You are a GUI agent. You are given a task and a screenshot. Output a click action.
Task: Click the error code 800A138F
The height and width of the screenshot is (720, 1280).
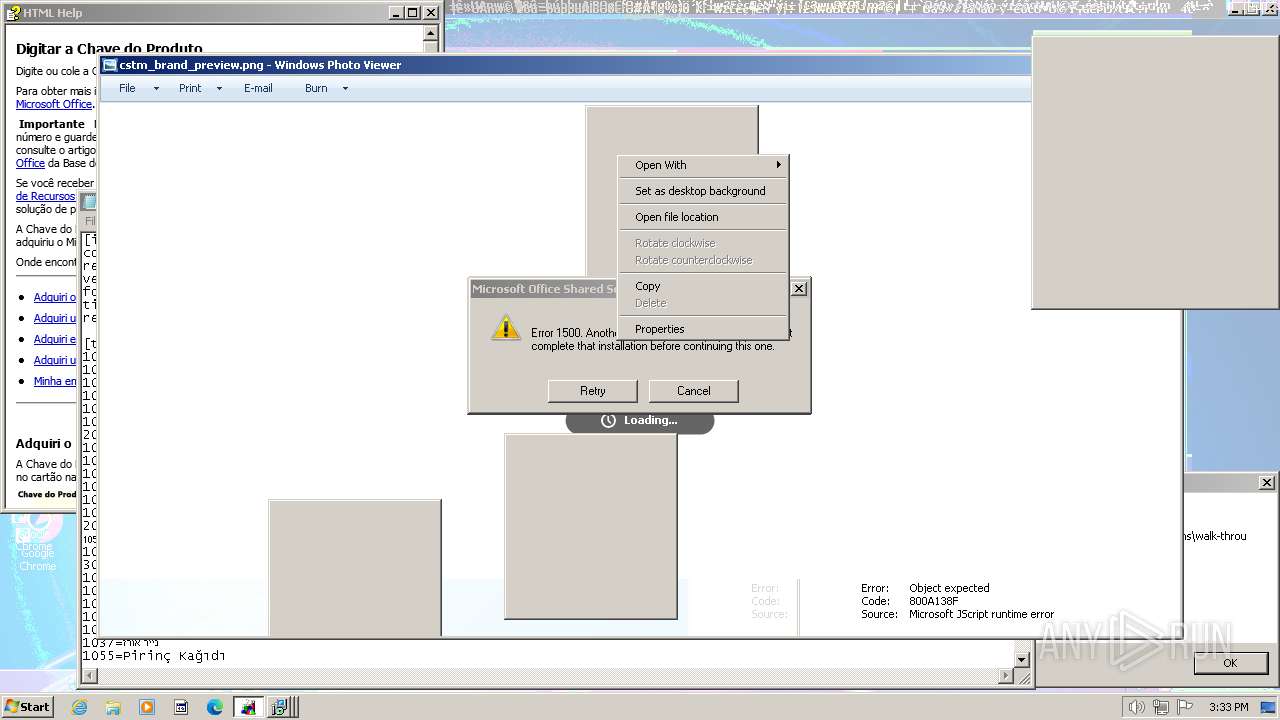934,601
